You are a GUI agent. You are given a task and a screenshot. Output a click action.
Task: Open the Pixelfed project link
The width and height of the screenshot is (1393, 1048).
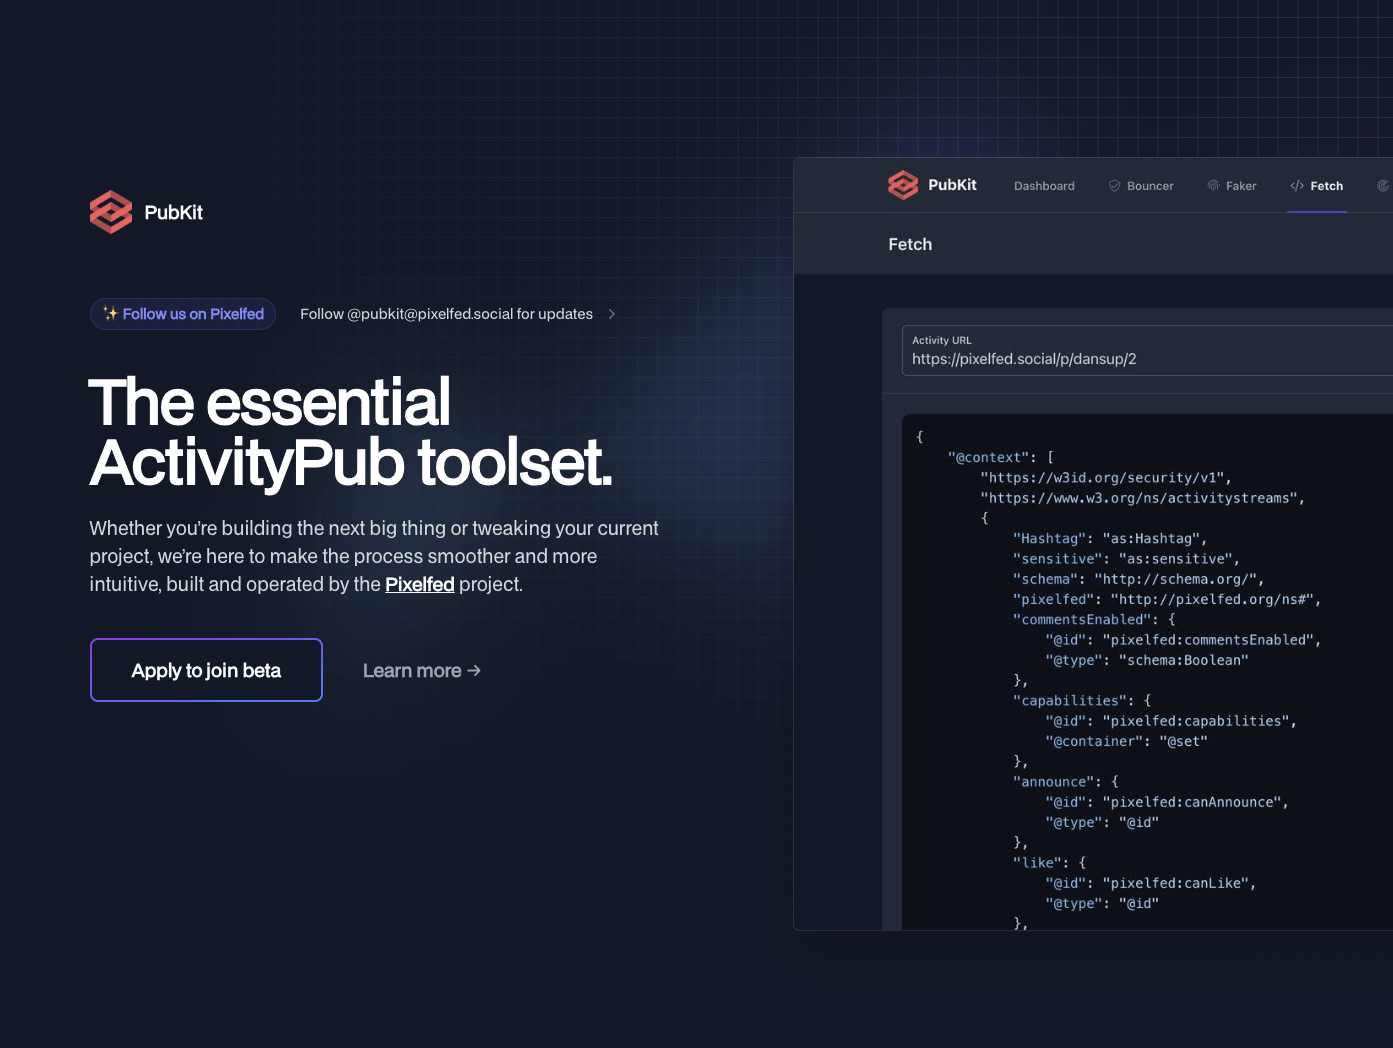[420, 584]
